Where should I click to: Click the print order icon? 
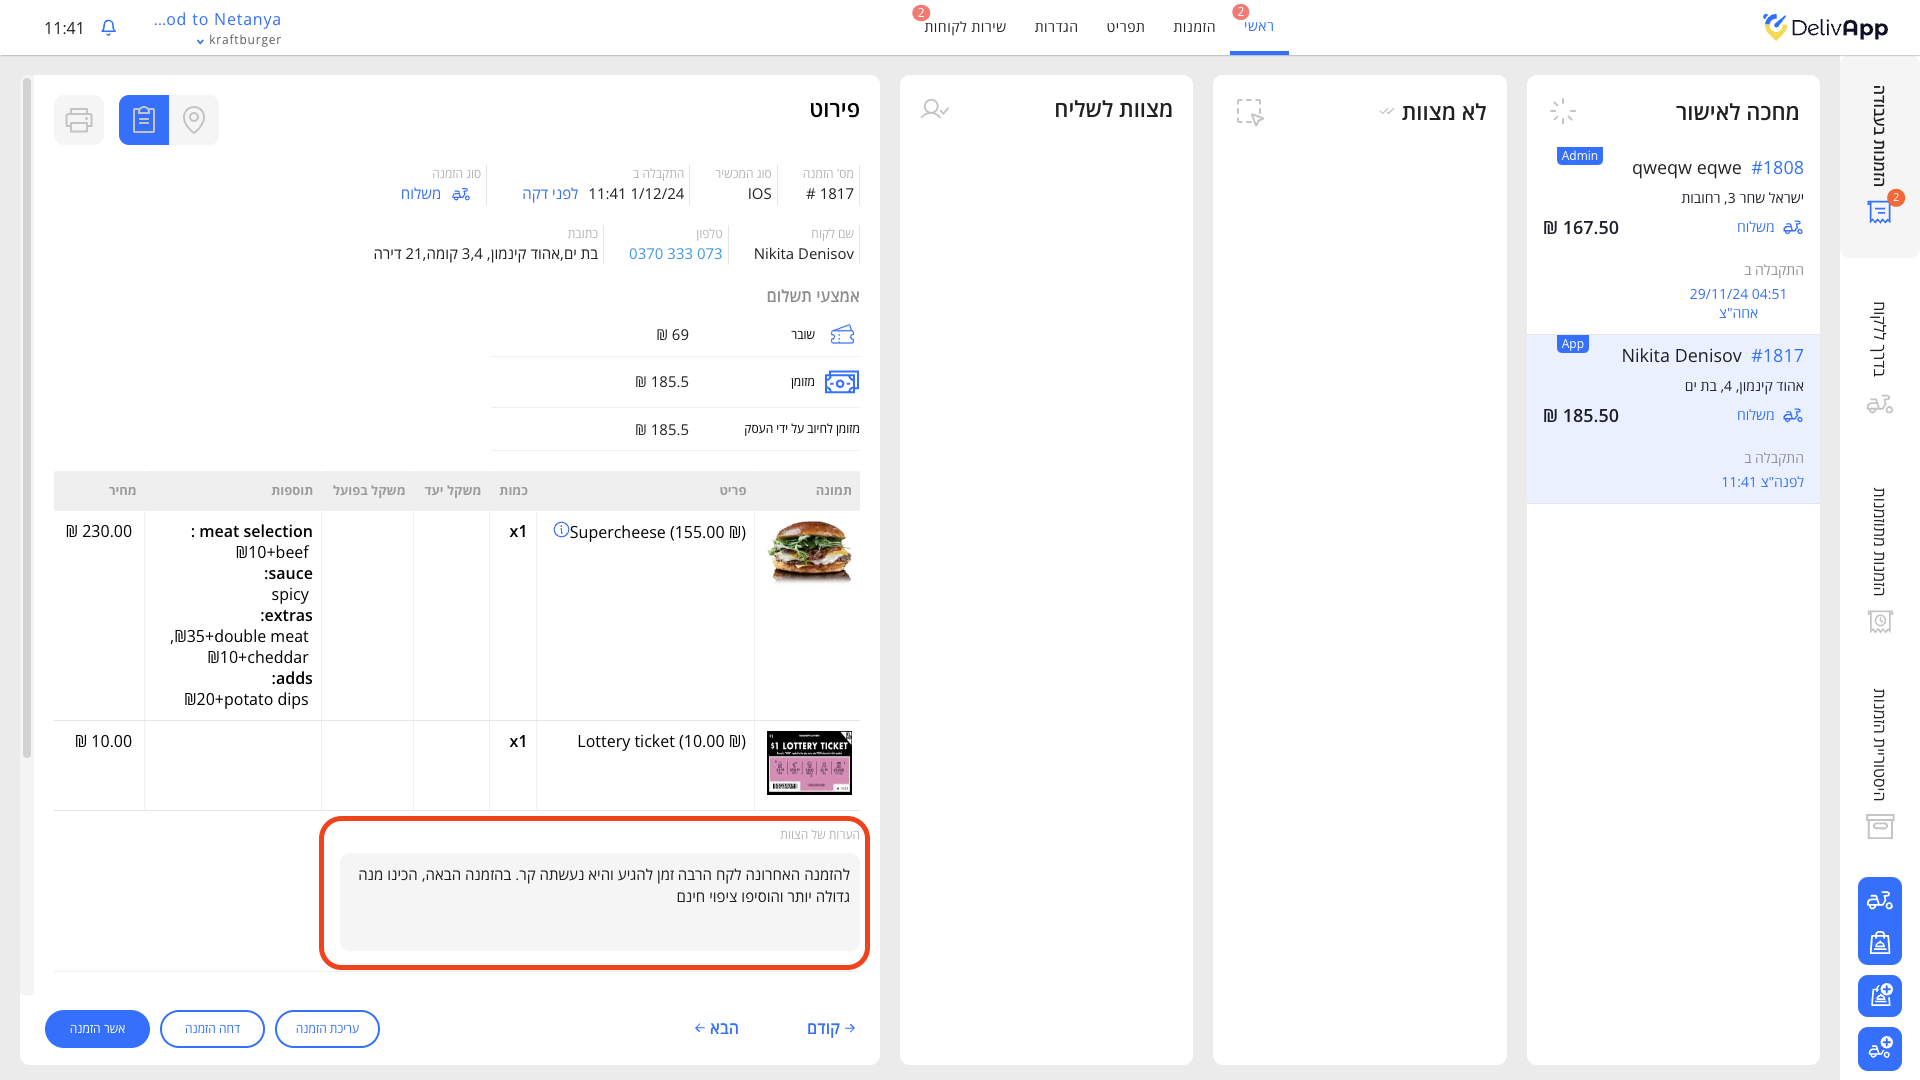click(79, 120)
